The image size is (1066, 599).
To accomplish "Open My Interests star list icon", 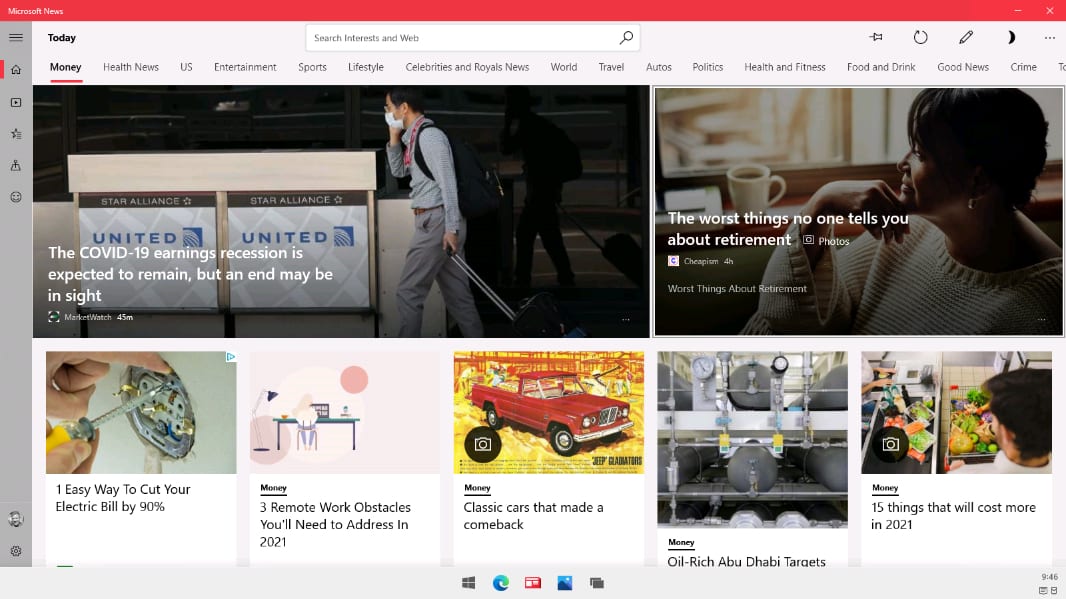I will (x=16, y=134).
